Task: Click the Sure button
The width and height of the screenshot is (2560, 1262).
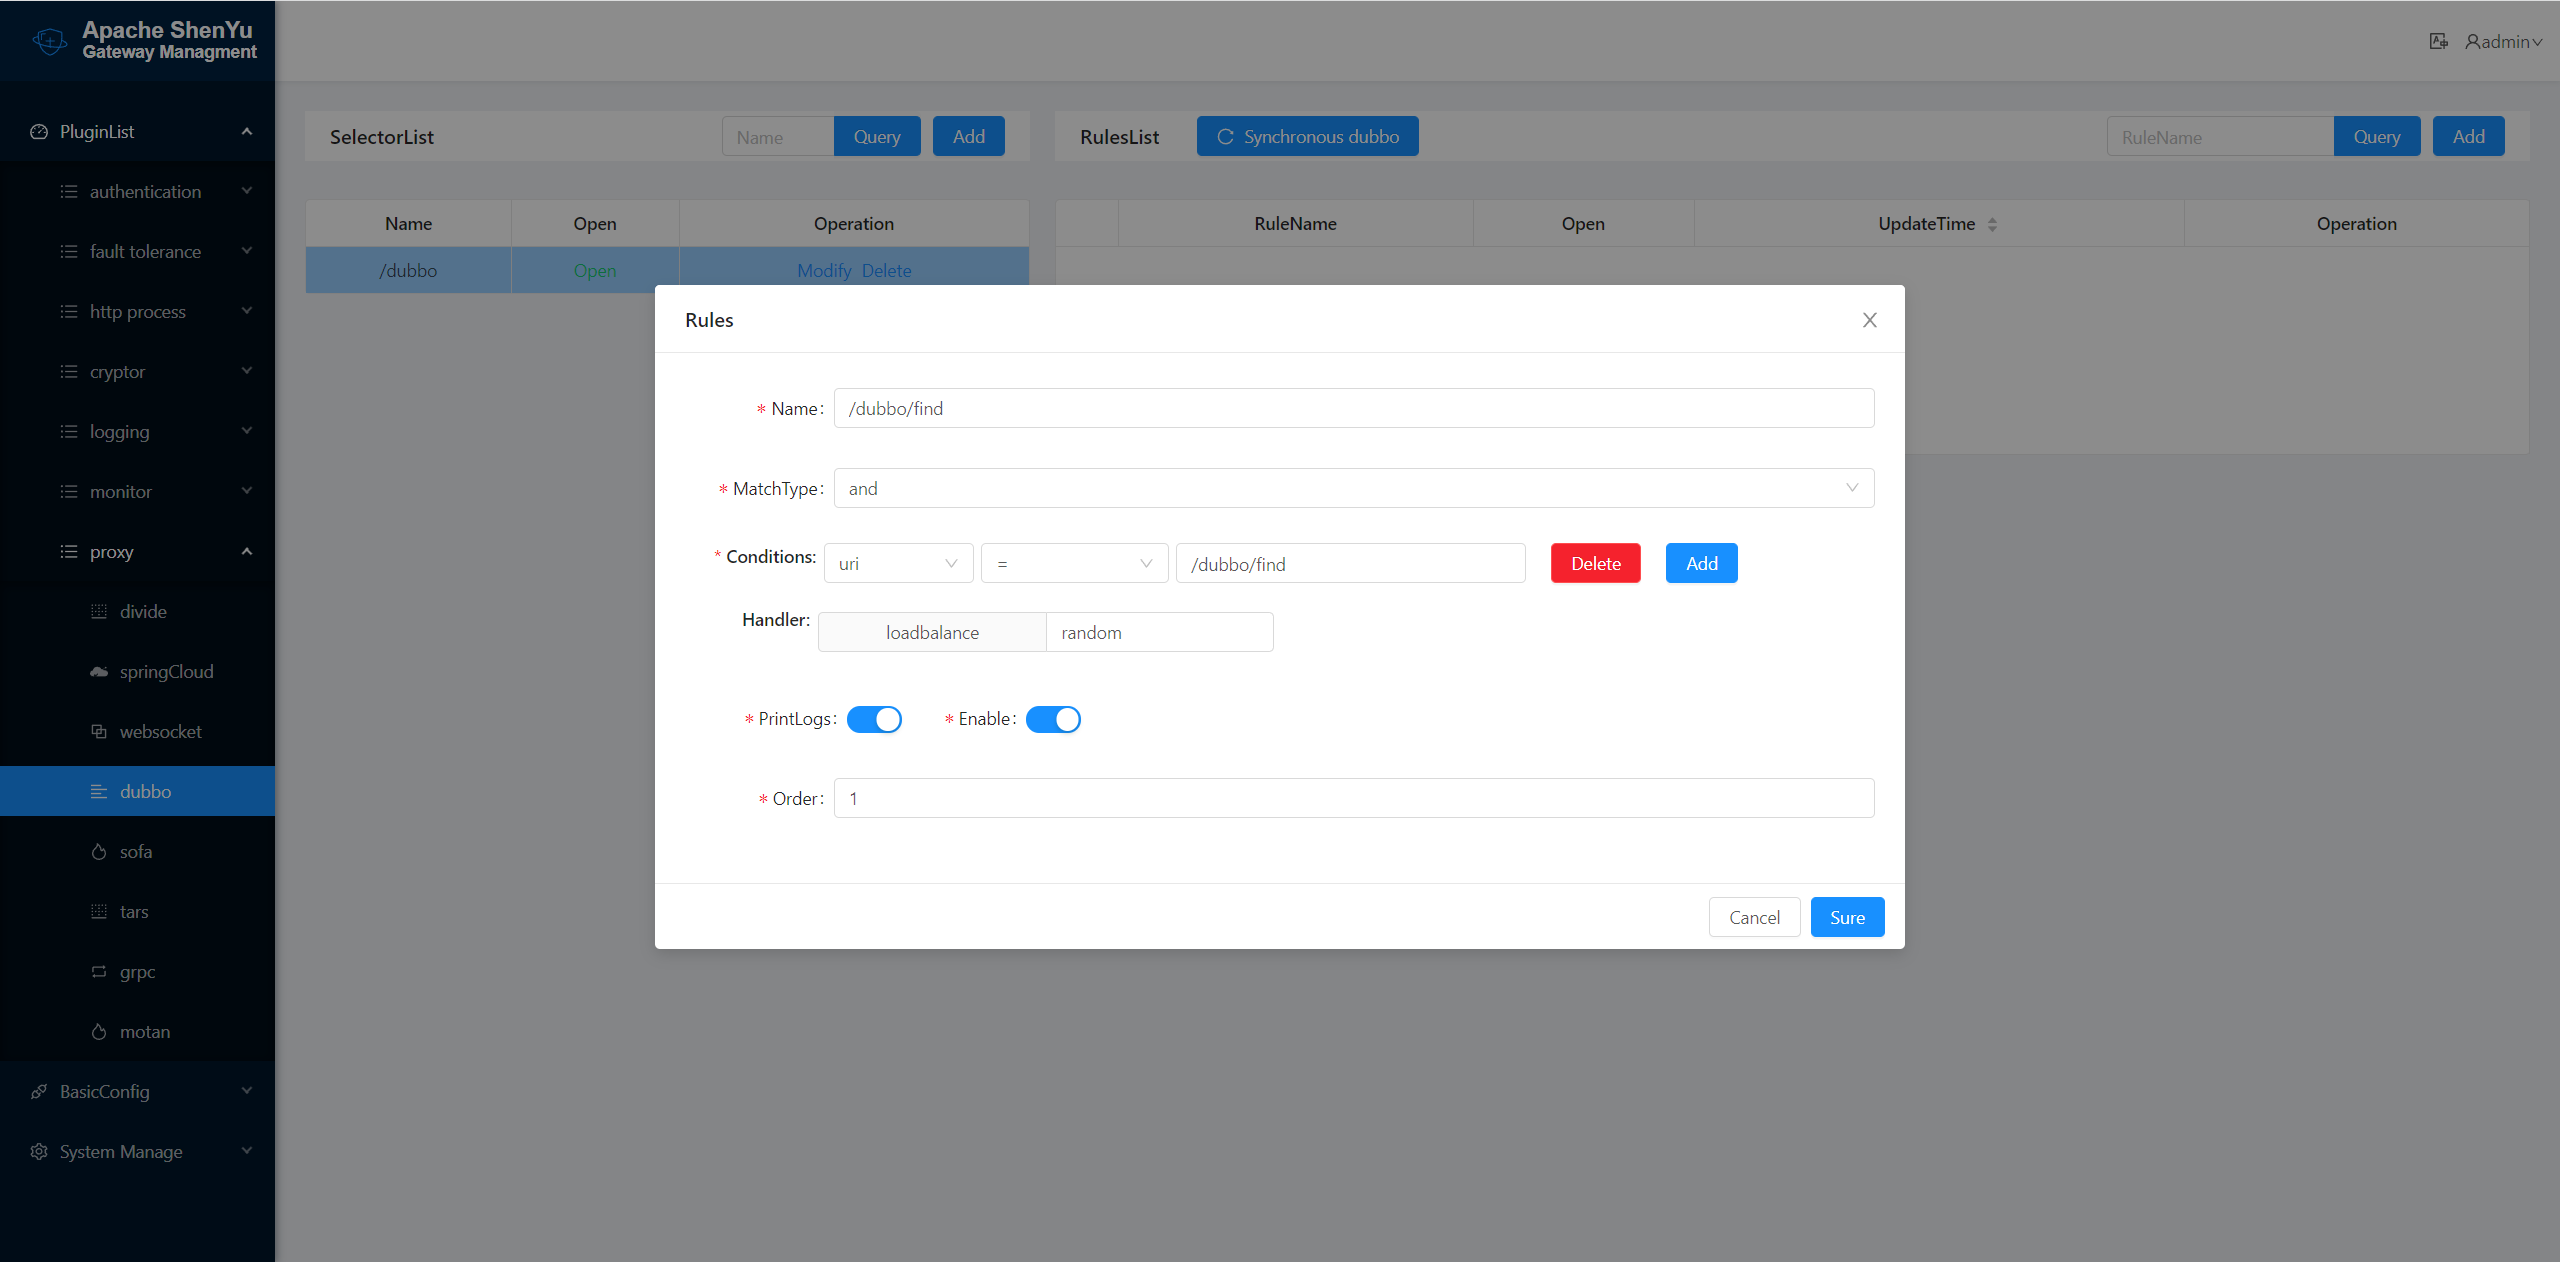Action: [1846, 917]
